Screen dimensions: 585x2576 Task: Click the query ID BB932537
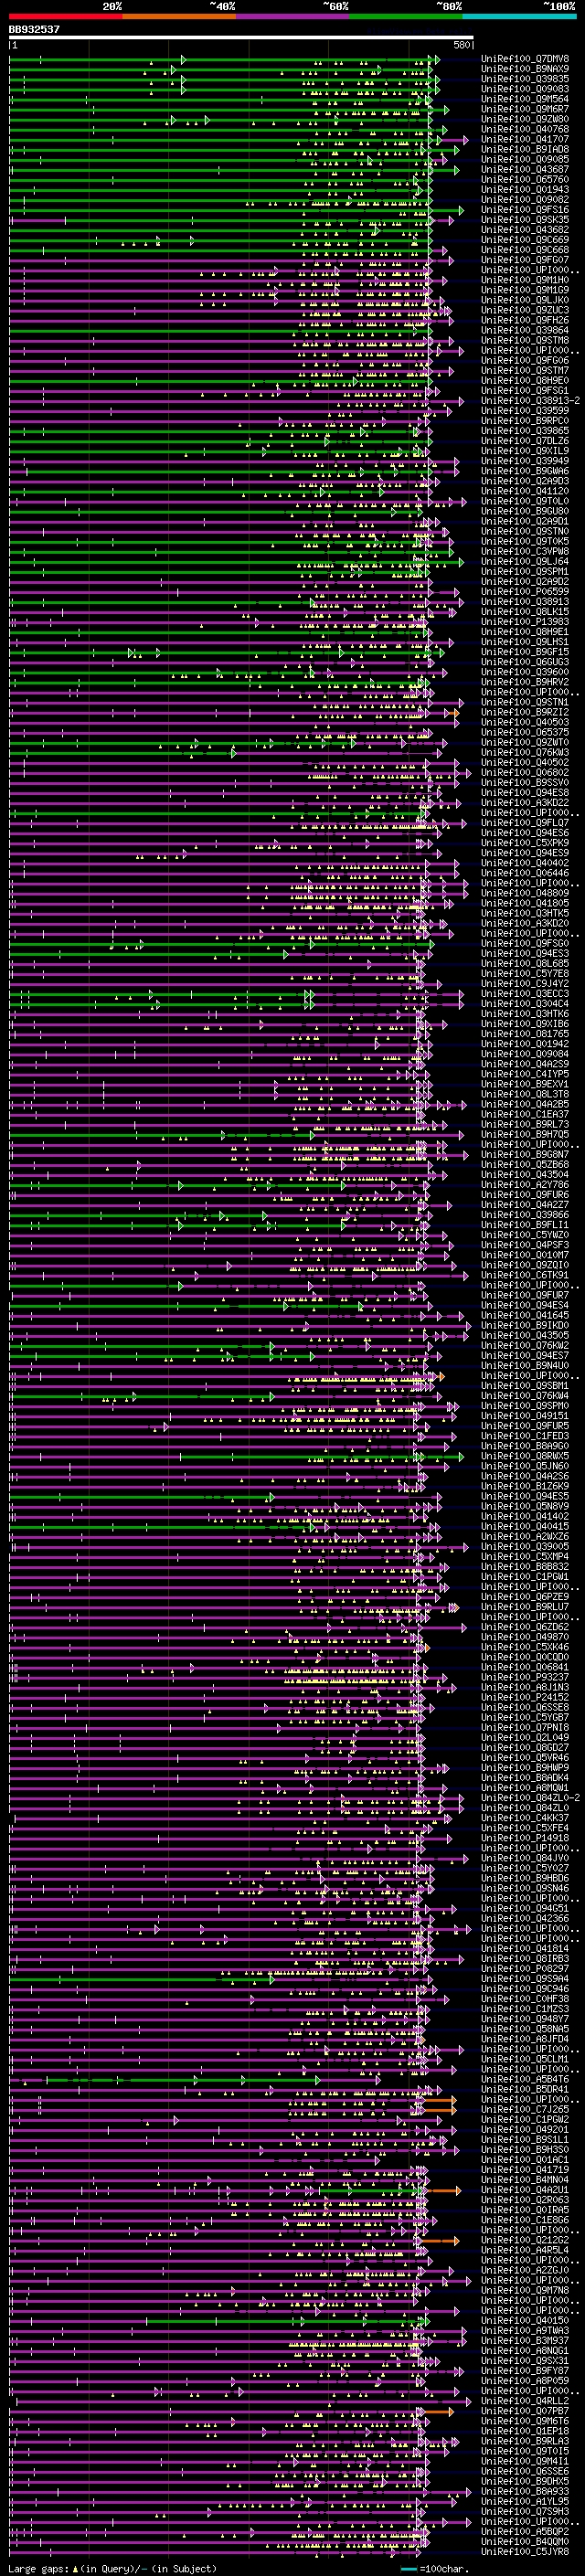point(34,30)
